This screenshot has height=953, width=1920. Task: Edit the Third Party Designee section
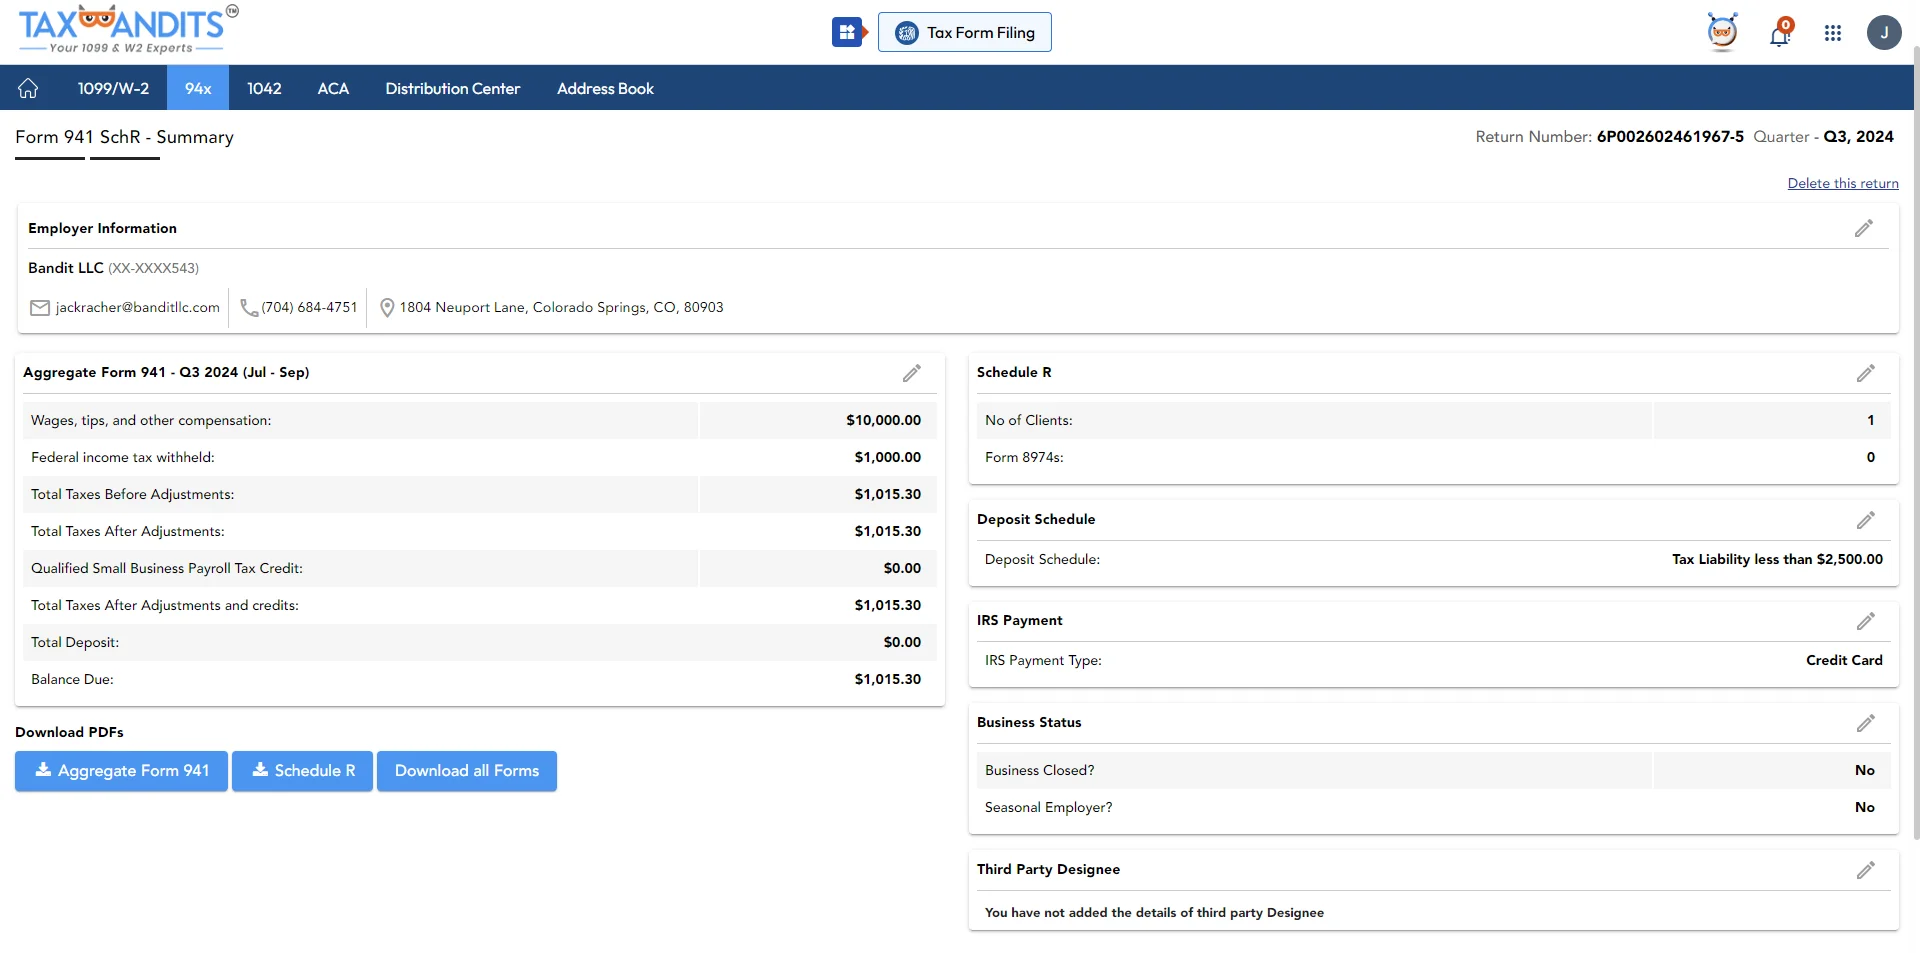(x=1866, y=870)
